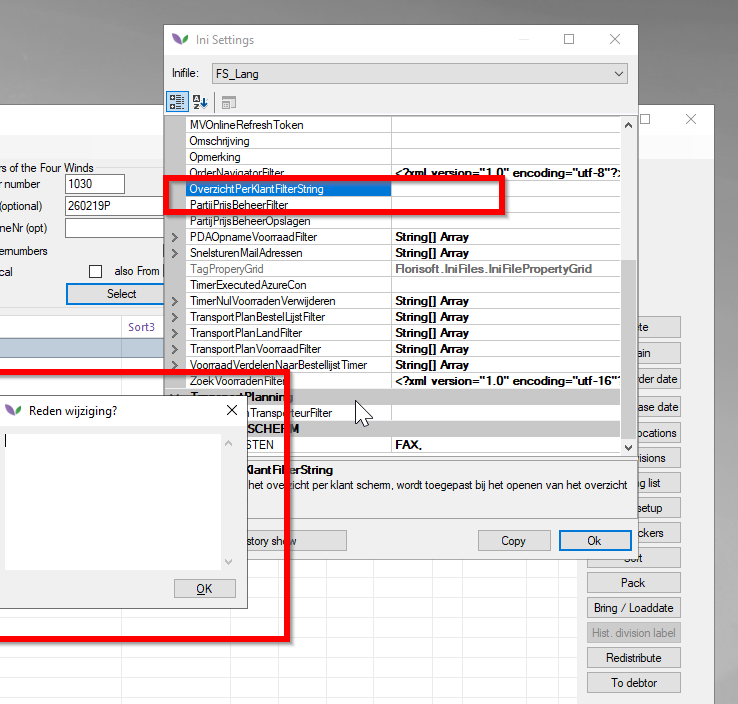
Task: Click the Reden wijziging dialog logo icon
Action: click(13, 410)
